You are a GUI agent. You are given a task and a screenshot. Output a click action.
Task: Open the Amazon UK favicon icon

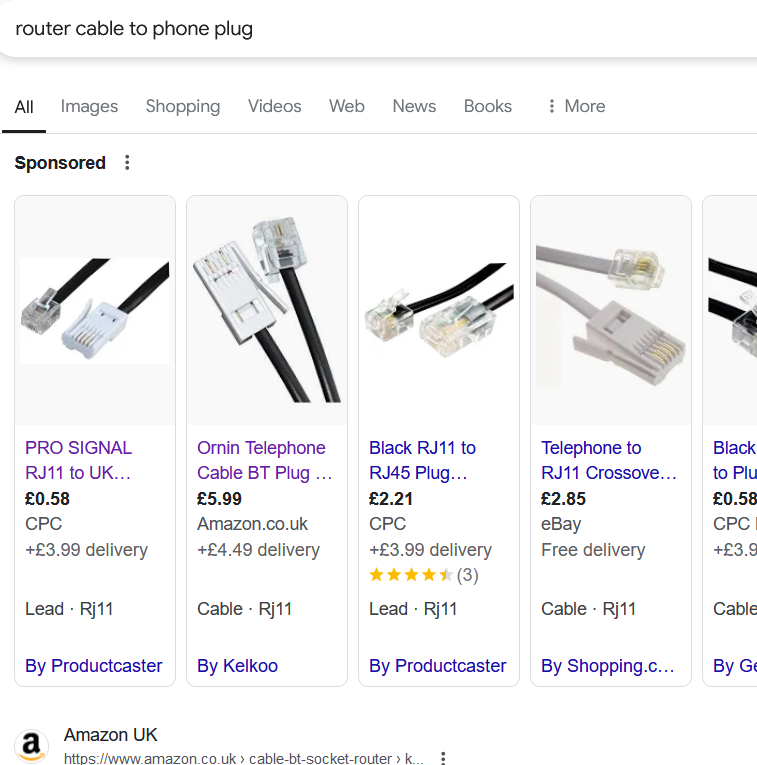coord(32,746)
